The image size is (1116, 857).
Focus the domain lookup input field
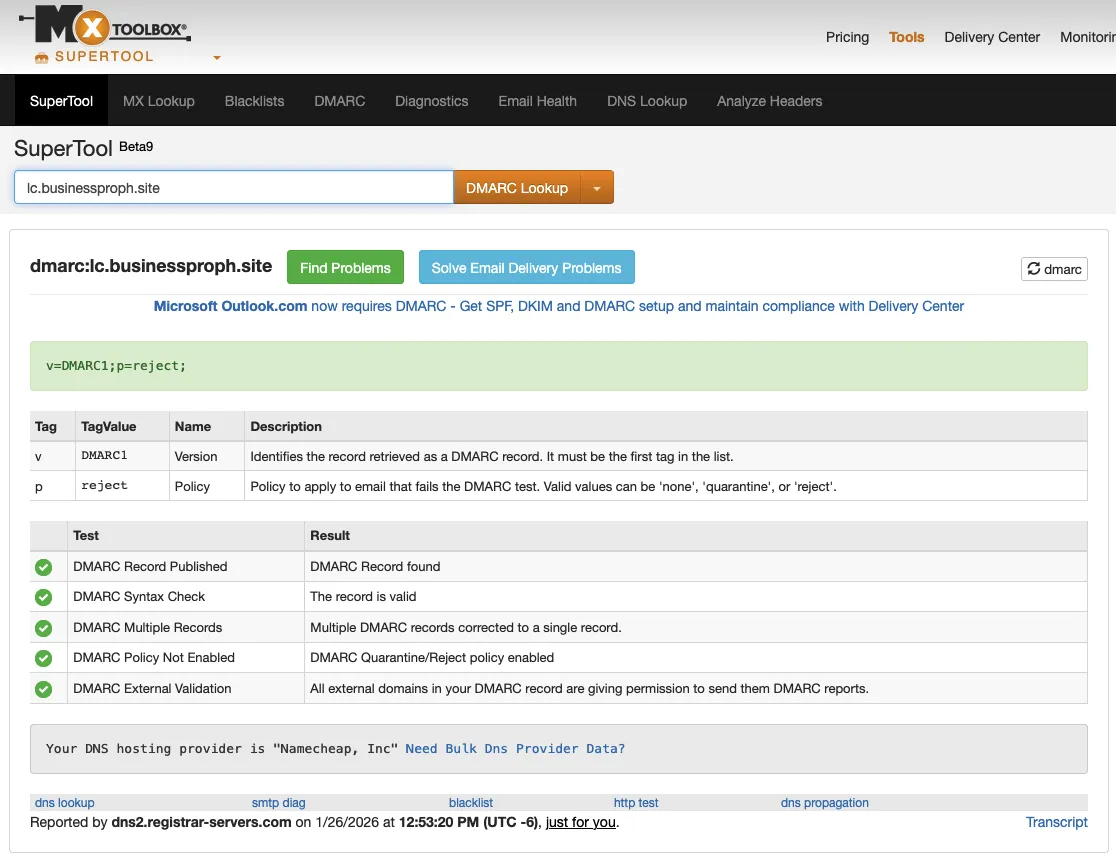tap(233, 188)
